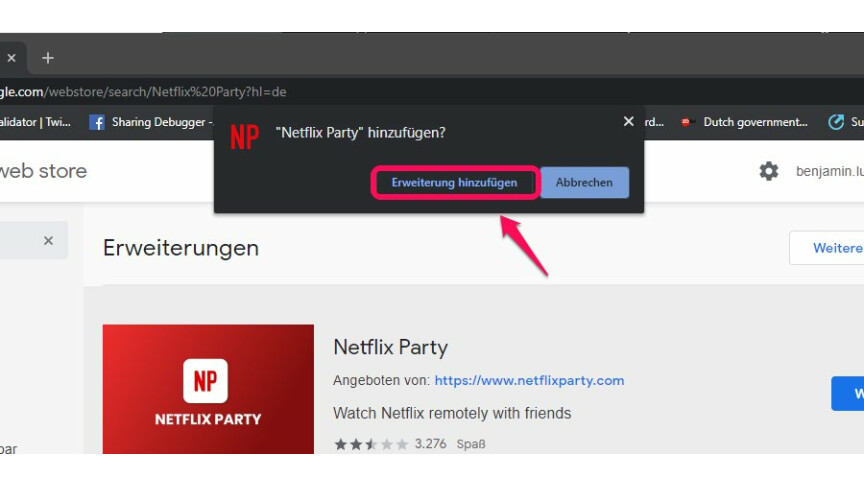The height and width of the screenshot is (486, 864).
Task: Click the Erweiterung hinzufügen button
Action: click(x=454, y=183)
